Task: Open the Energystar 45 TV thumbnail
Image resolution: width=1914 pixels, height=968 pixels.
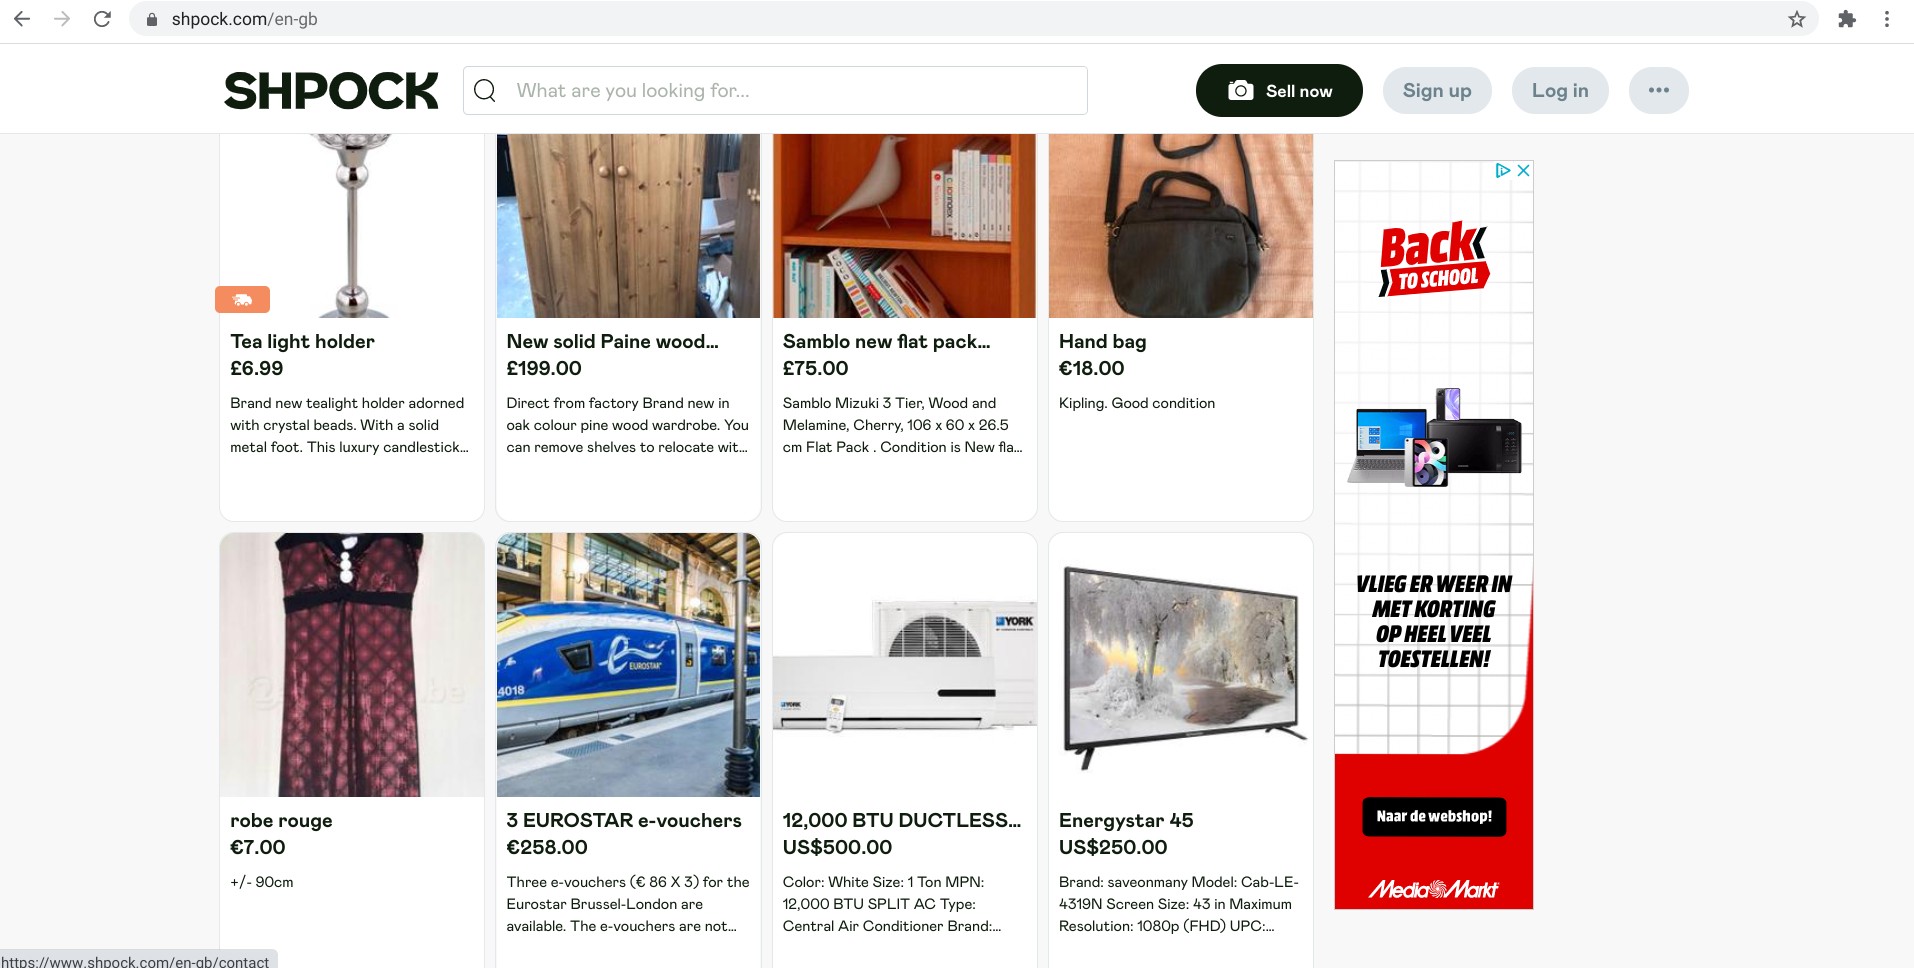Action: point(1180,665)
